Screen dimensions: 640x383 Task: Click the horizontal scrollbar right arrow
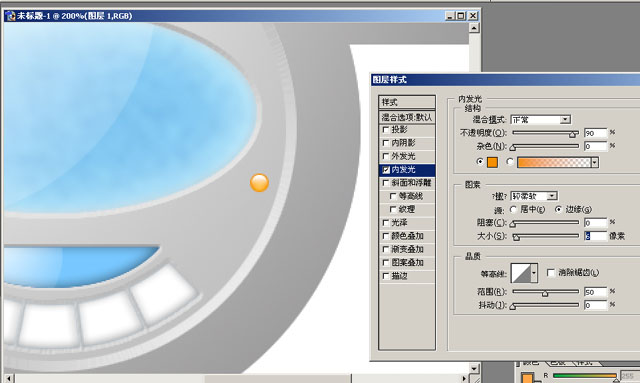[x=464, y=379]
